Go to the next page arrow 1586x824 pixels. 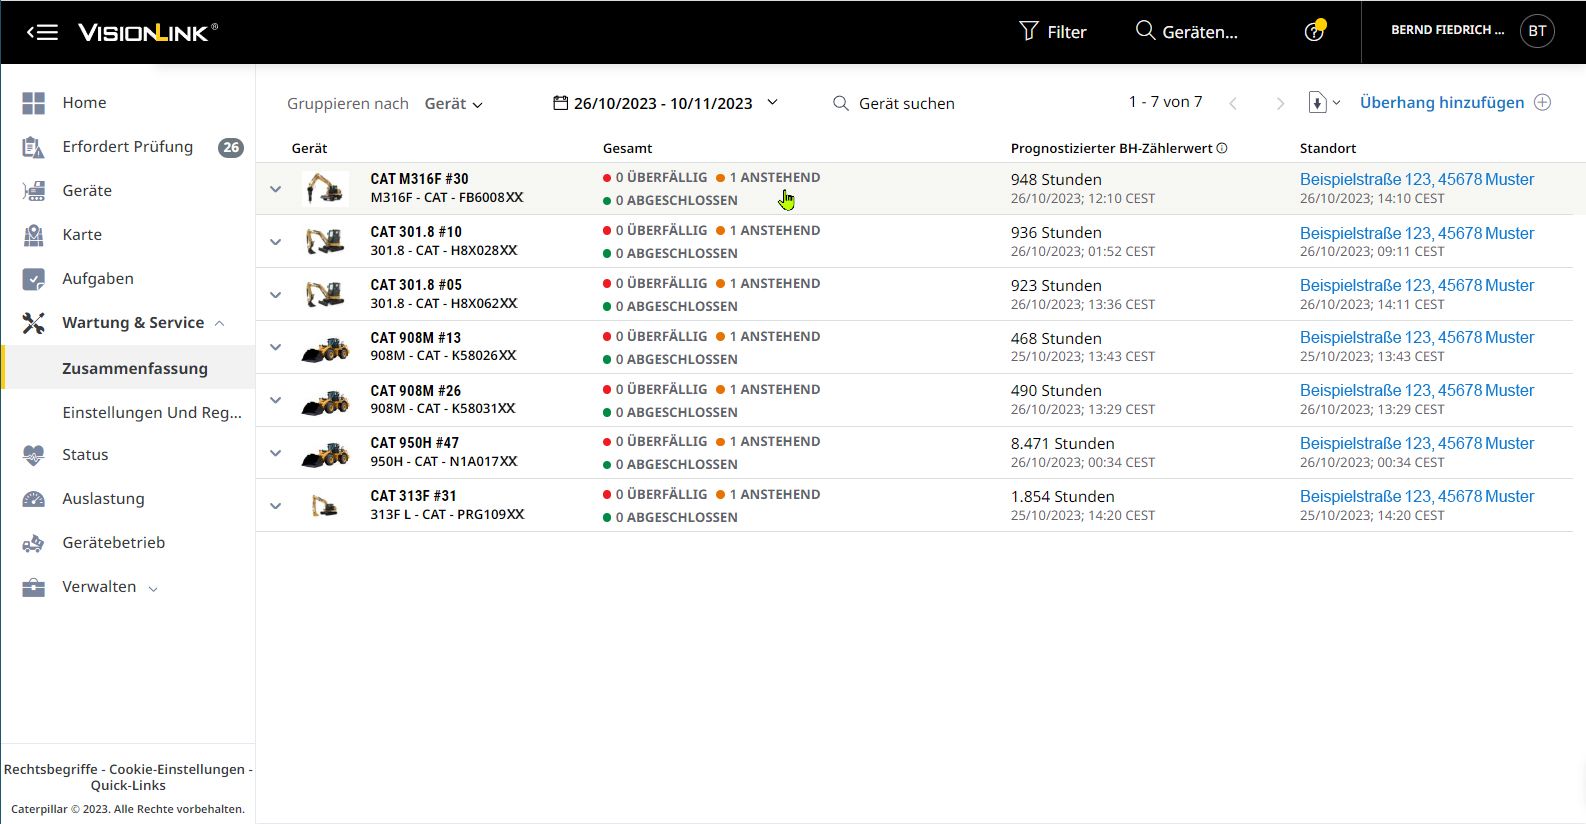click(1280, 103)
